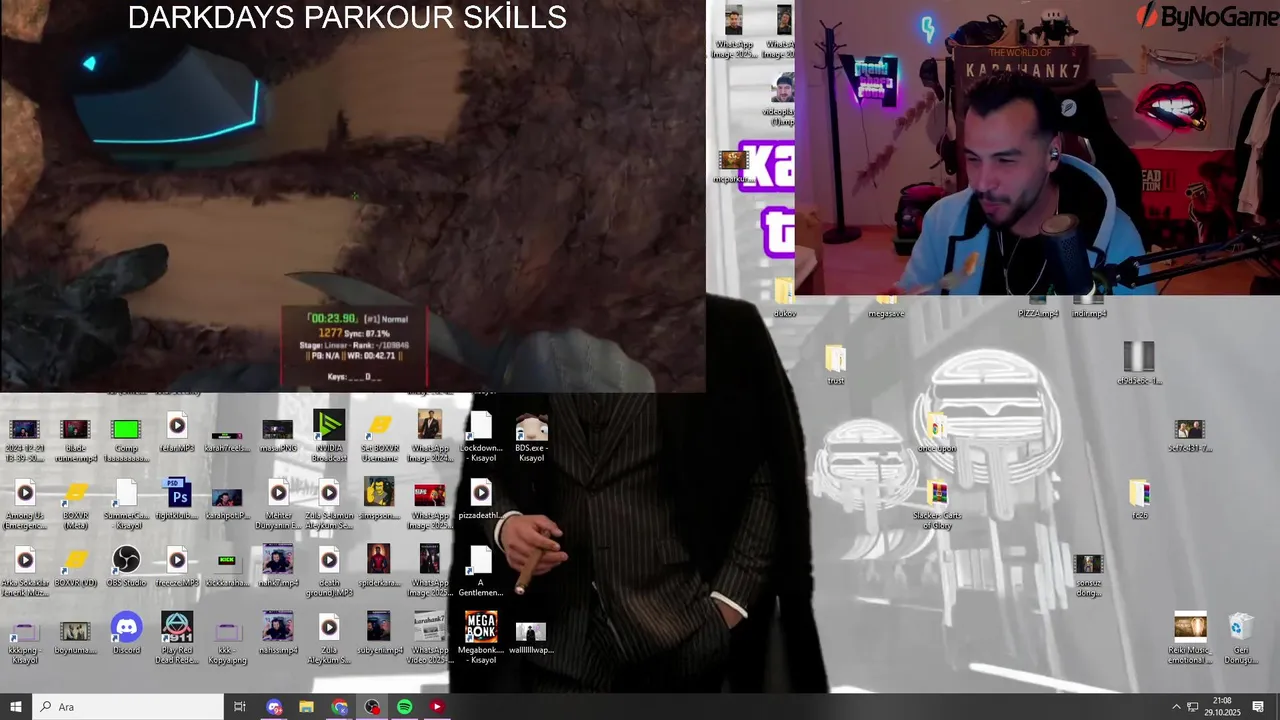This screenshot has height=720, width=1280.
Task: Open the Action Center notifications icon
Action: pyautogui.click(x=1258, y=707)
